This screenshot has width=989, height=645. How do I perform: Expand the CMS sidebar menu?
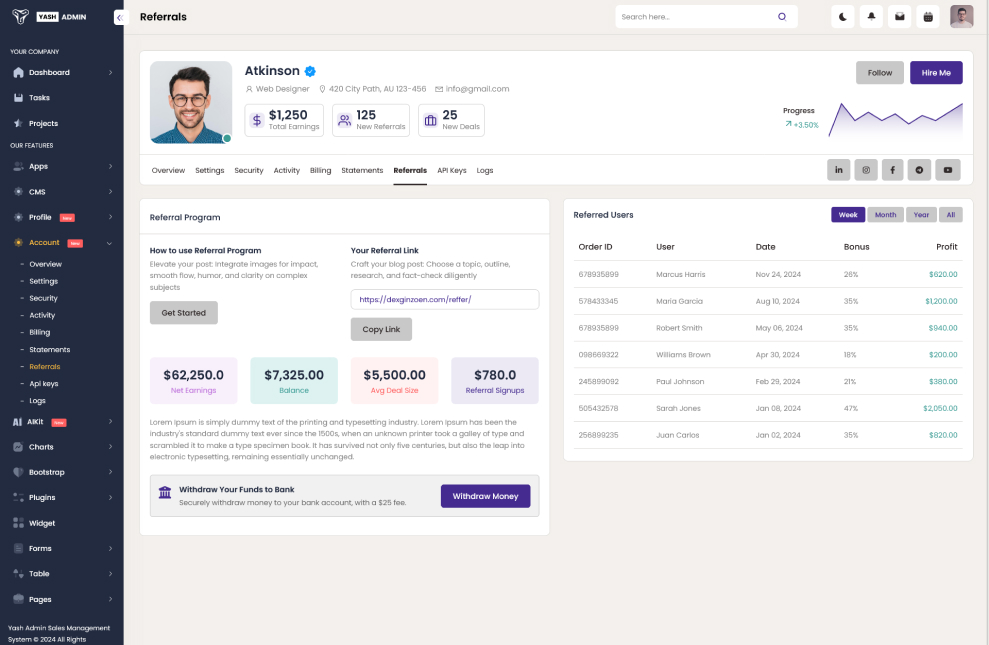(x=62, y=192)
